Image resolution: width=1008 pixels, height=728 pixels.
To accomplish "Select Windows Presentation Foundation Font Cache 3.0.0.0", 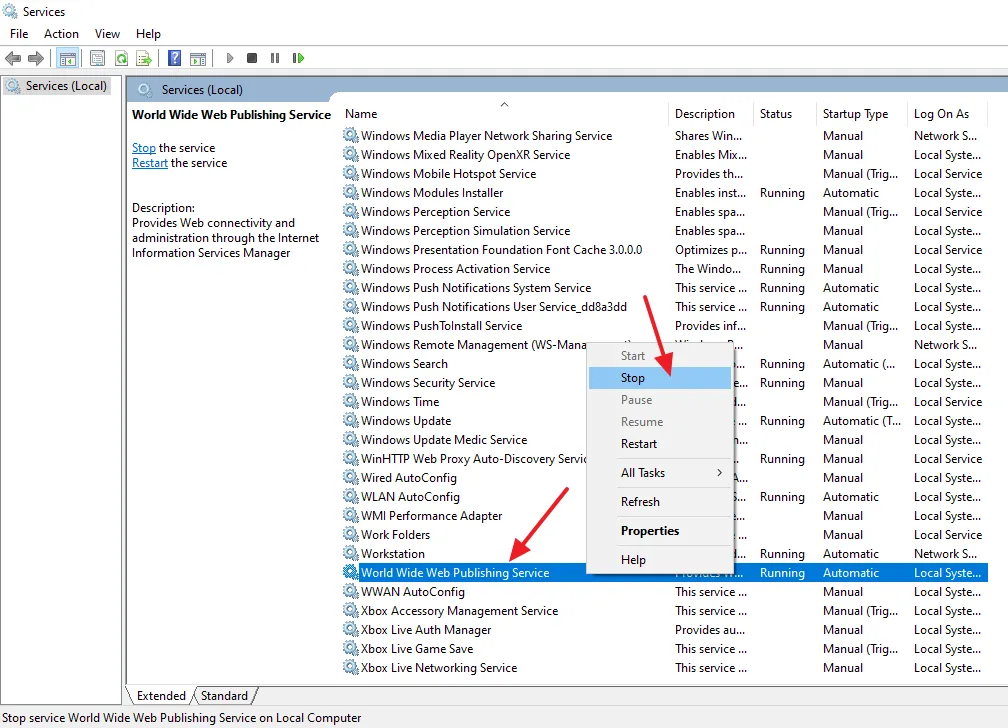I will 664,250.
